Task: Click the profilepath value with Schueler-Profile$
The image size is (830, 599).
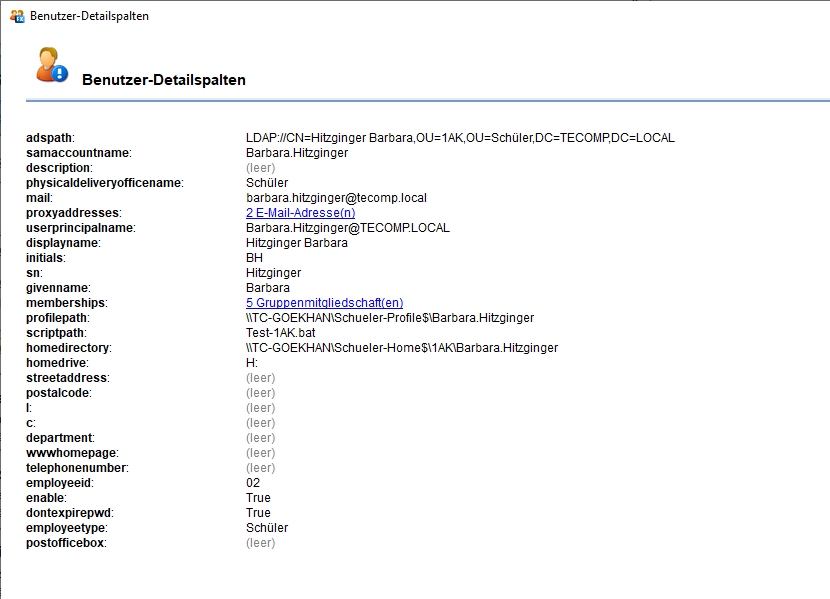Action: [390, 318]
